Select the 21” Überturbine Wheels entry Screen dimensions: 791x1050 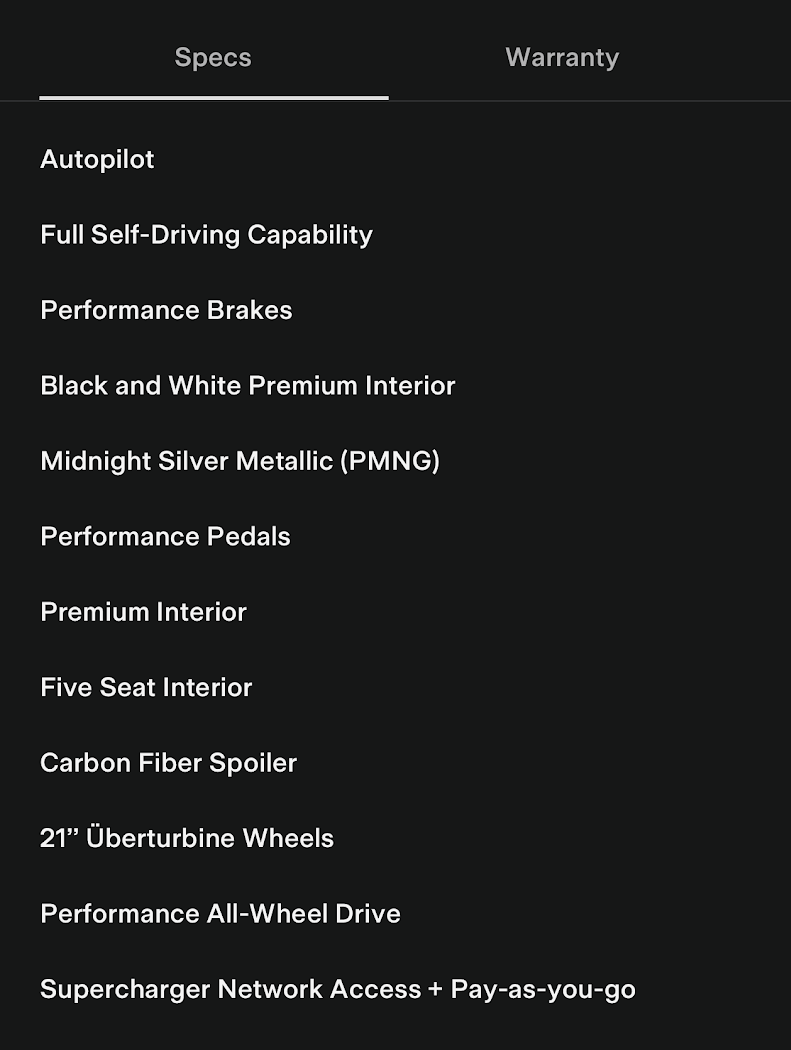(187, 838)
